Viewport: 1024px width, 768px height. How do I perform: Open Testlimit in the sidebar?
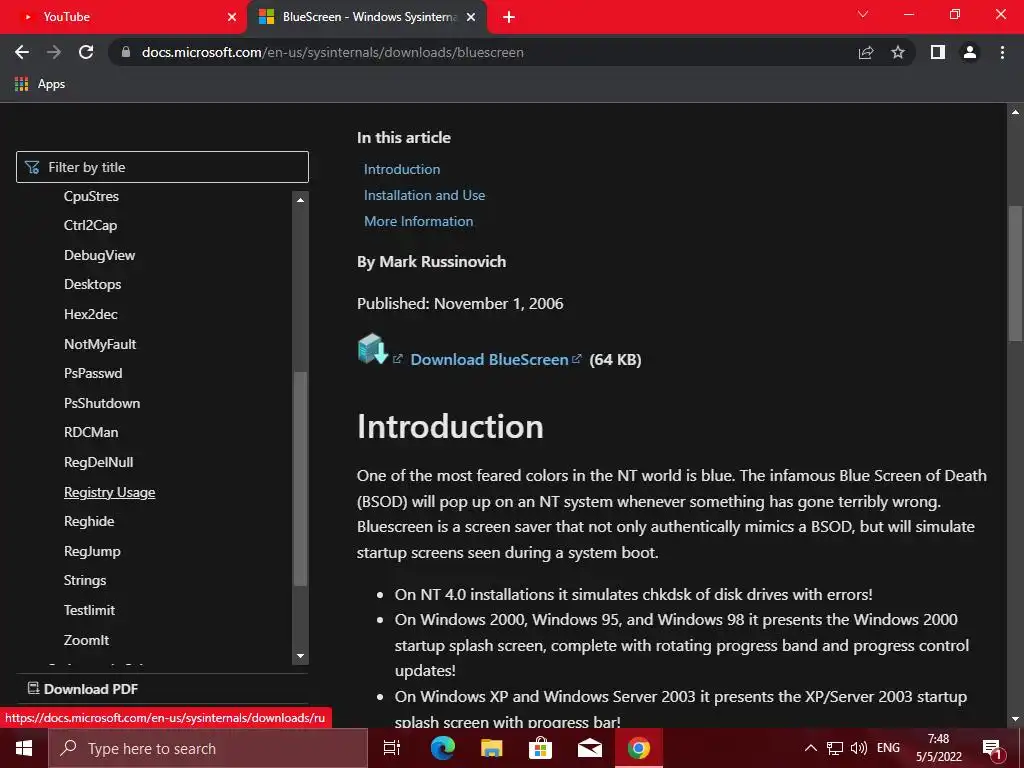(x=89, y=610)
